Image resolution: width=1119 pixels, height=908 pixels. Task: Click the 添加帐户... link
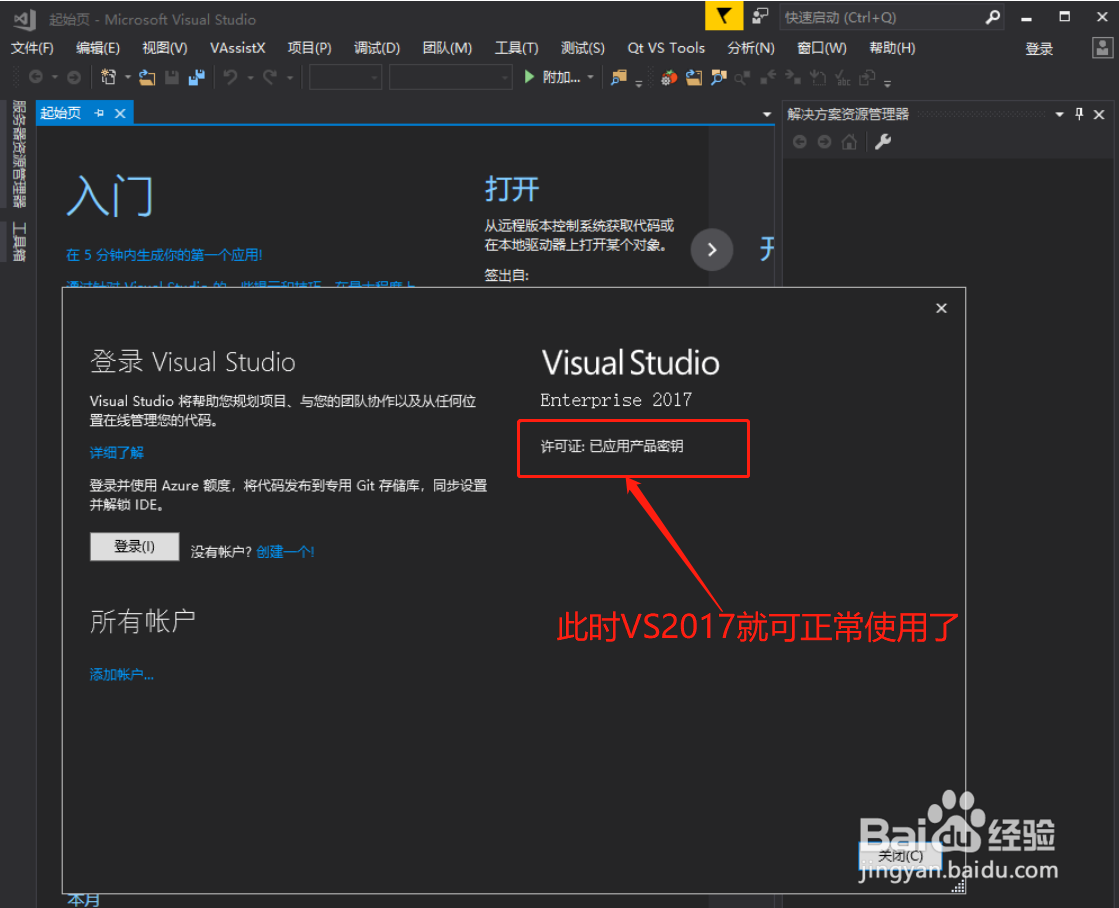121,674
